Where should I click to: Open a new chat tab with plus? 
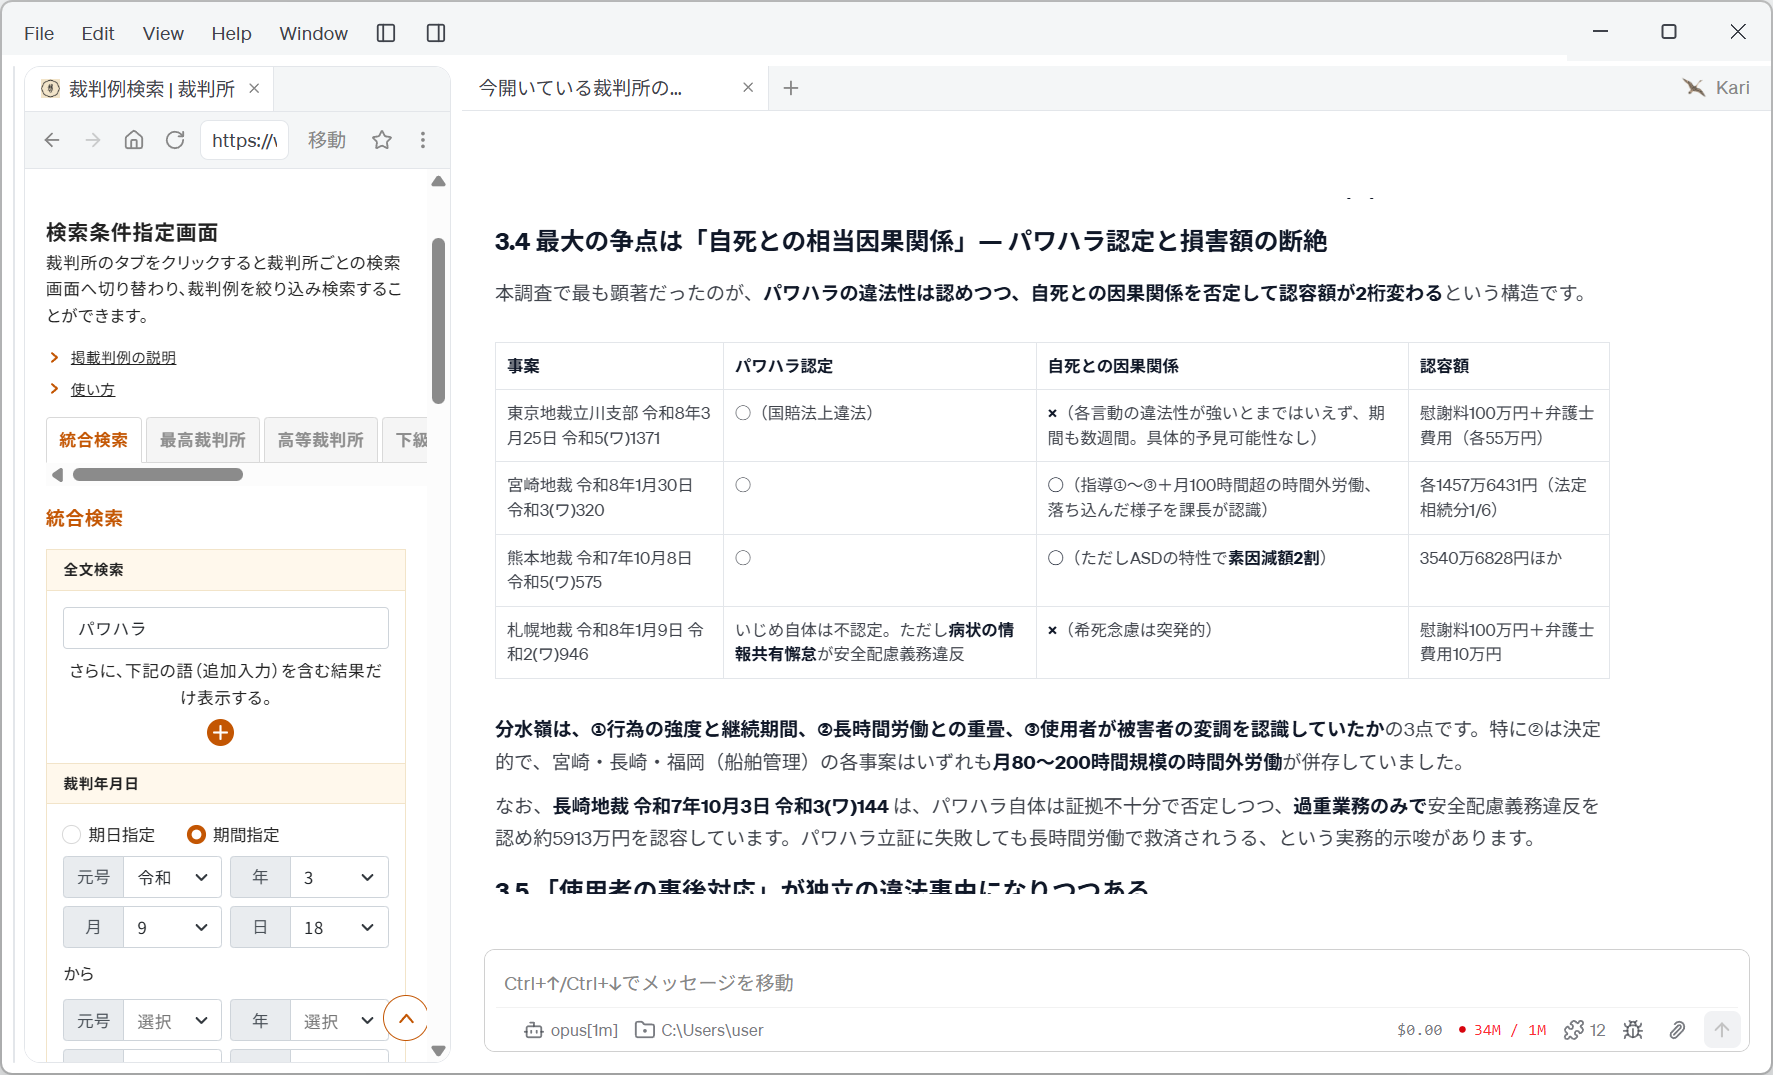(791, 88)
